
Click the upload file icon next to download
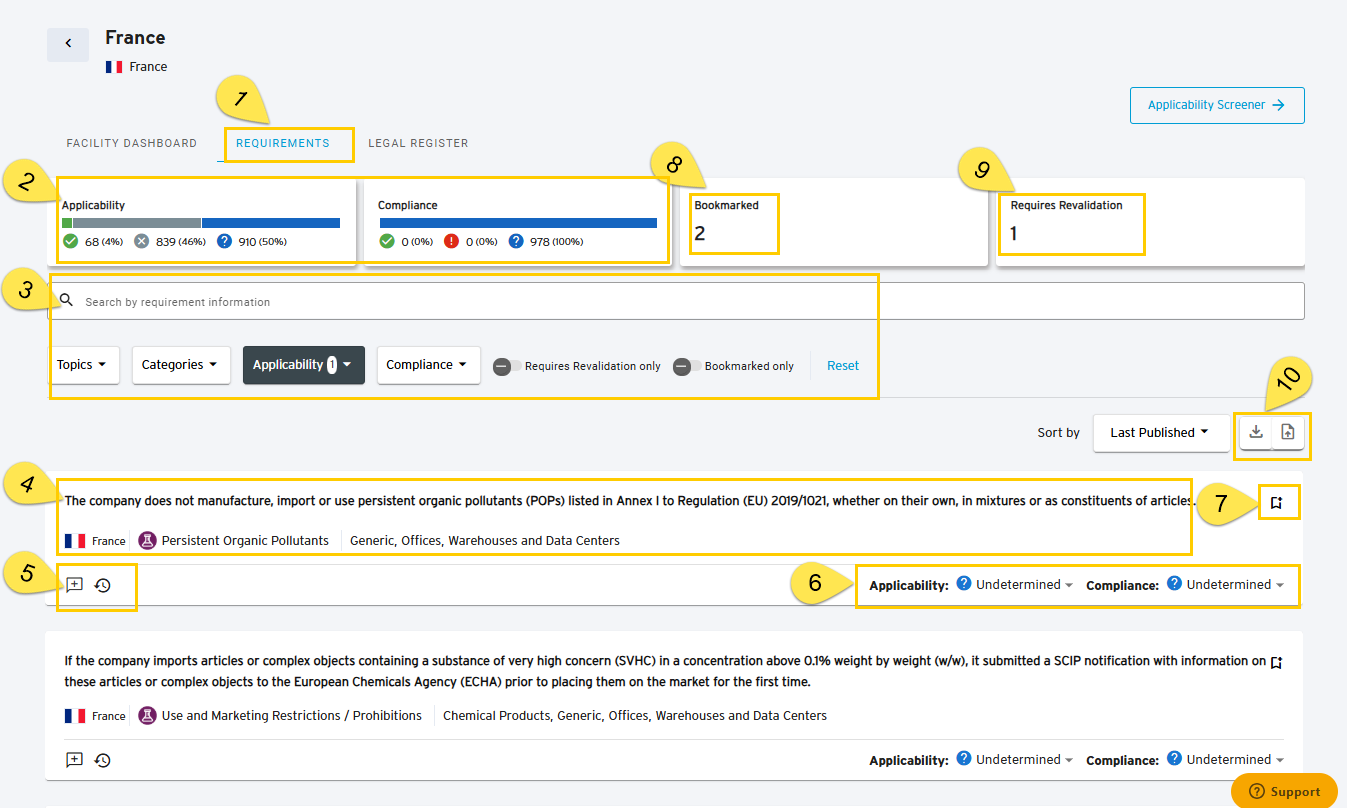coord(1288,432)
